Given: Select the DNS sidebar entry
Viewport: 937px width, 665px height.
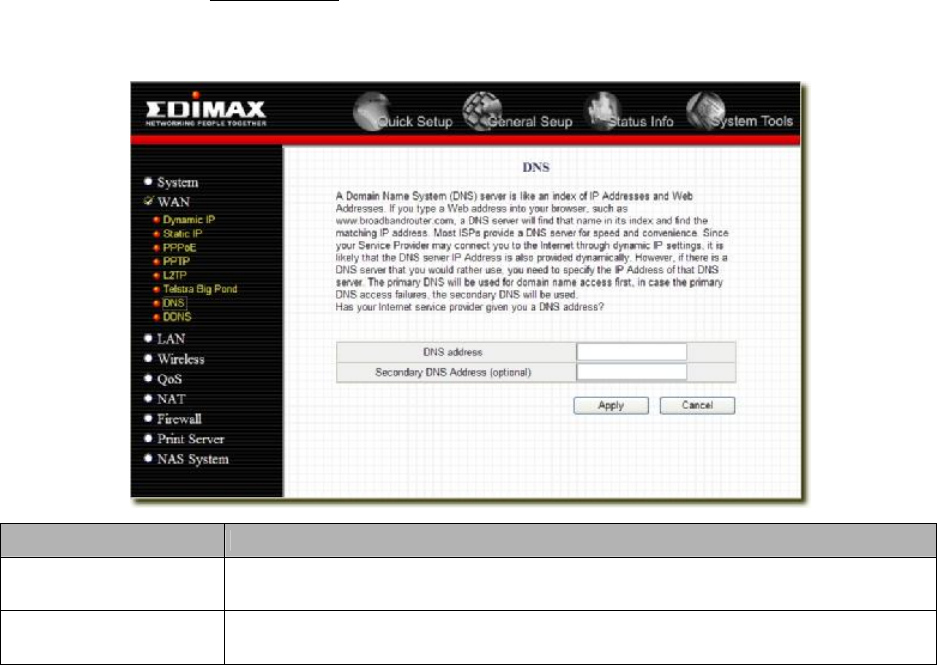Looking at the screenshot, I should click(x=173, y=303).
